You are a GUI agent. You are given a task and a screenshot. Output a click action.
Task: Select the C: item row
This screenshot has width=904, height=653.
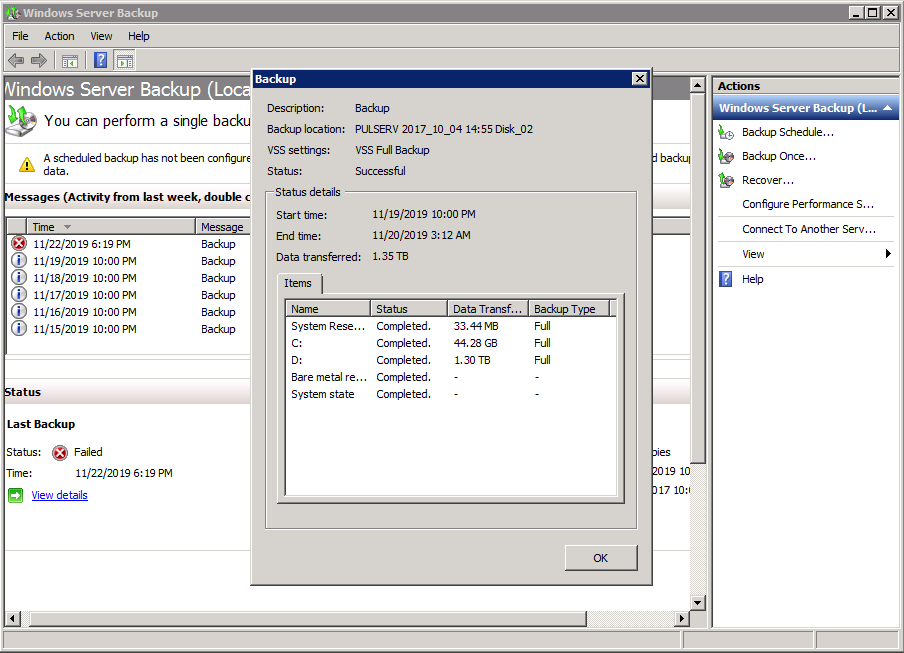tap(451, 343)
